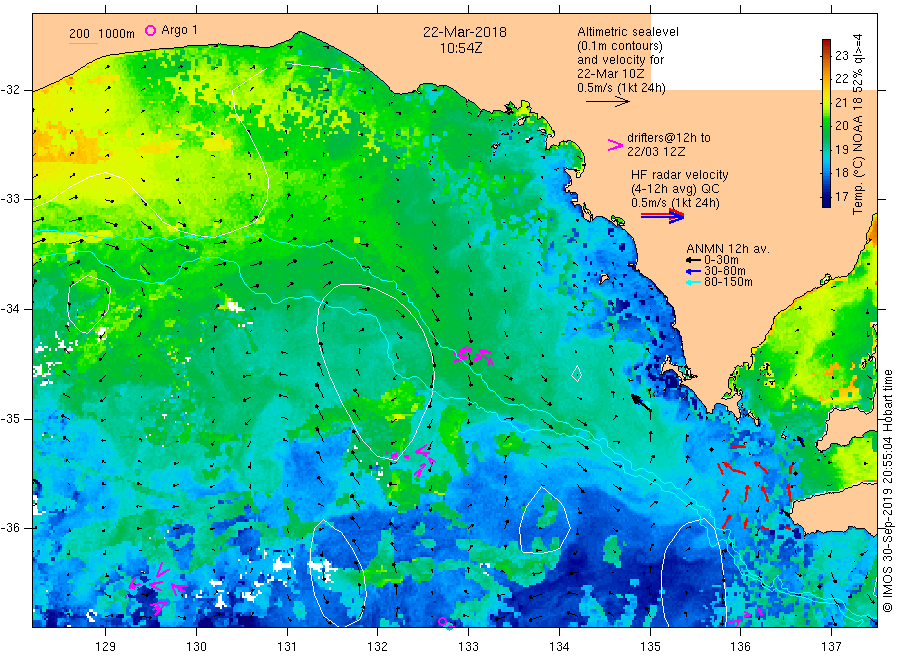The width and height of the screenshot is (900, 660).
Task: Click the 20 degree color bar label
Action: click(841, 126)
